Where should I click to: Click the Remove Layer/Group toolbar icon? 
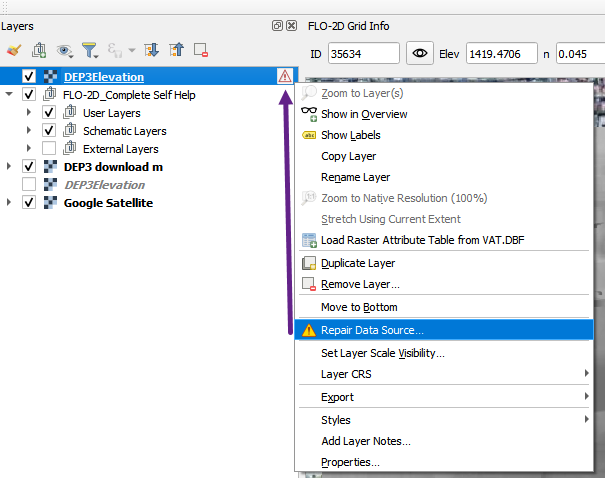click(x=201, y=50)
